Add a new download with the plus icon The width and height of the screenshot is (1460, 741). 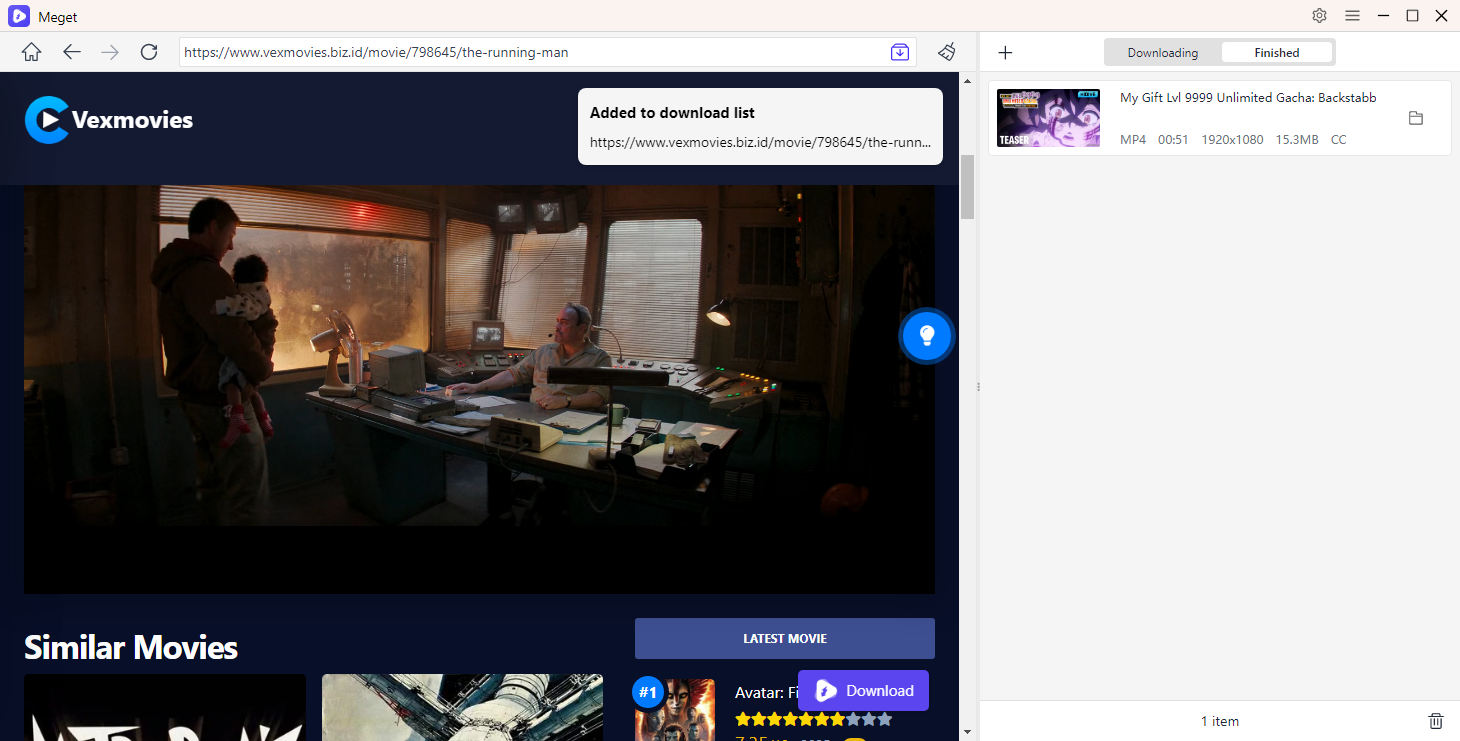point(1005,53)
